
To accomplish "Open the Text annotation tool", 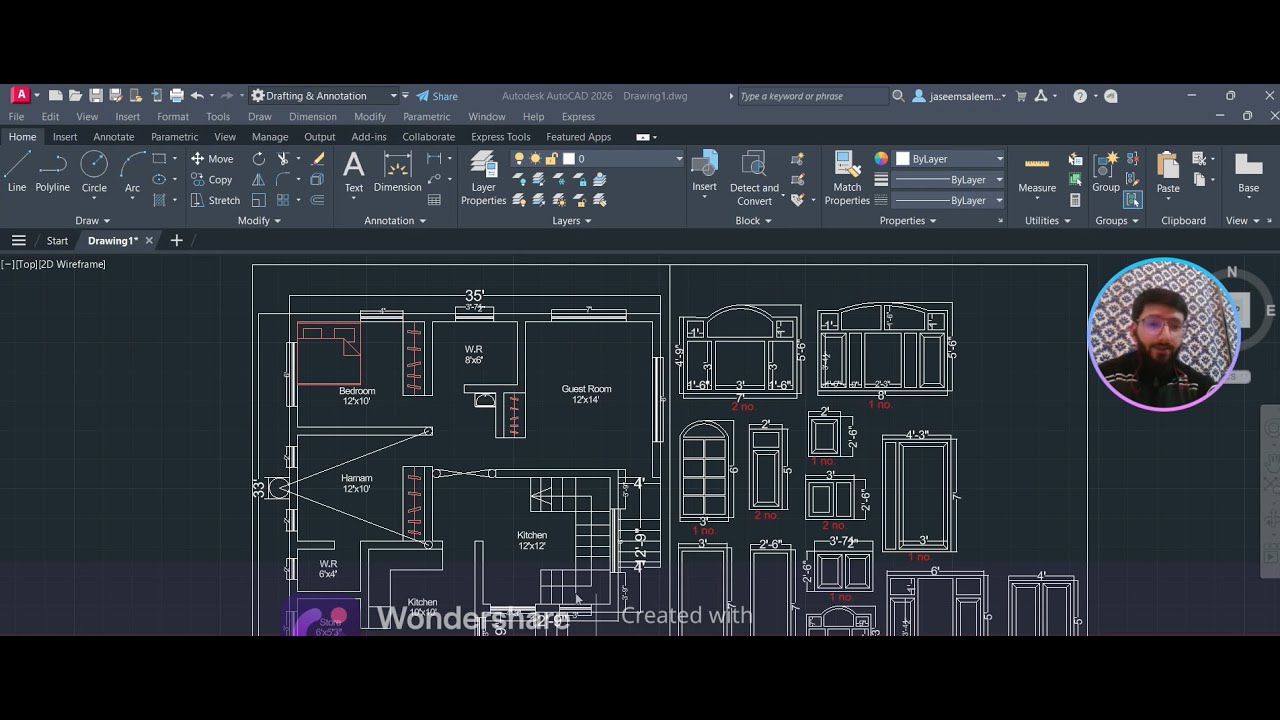I will pos(354,172).
